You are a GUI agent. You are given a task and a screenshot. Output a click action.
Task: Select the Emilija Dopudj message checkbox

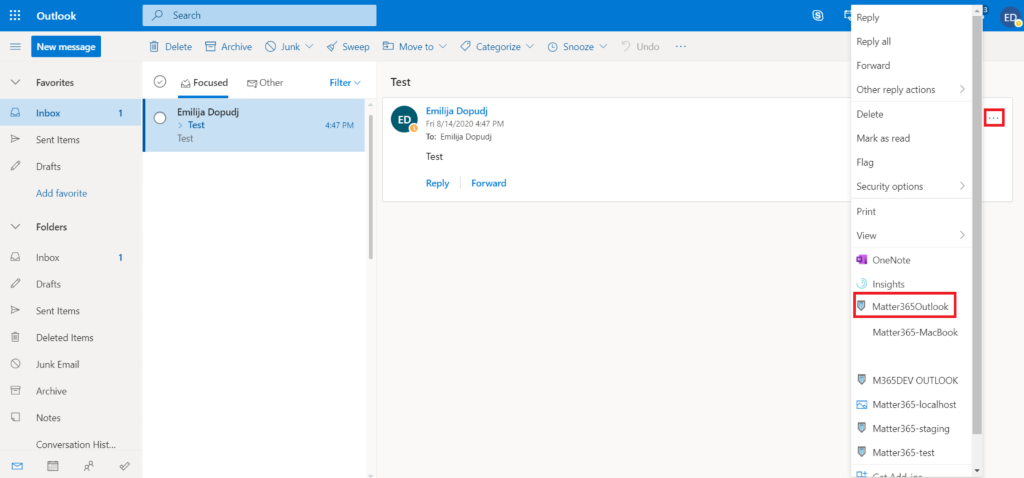tap(160, 118)
